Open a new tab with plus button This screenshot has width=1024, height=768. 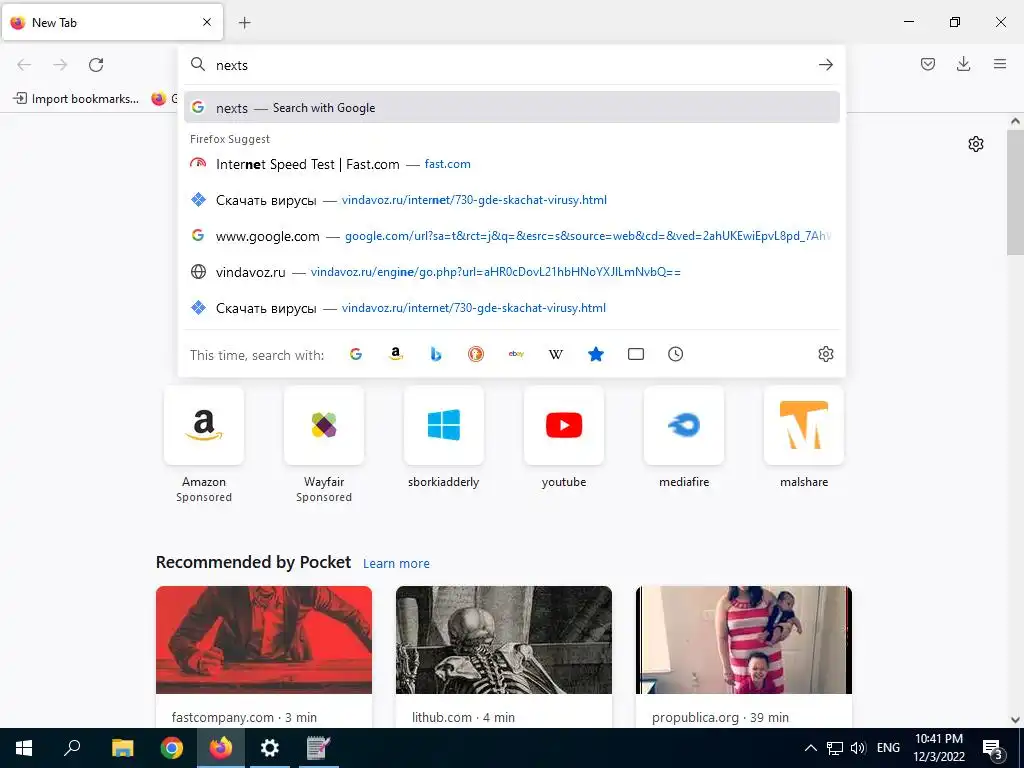click(244, 23)
